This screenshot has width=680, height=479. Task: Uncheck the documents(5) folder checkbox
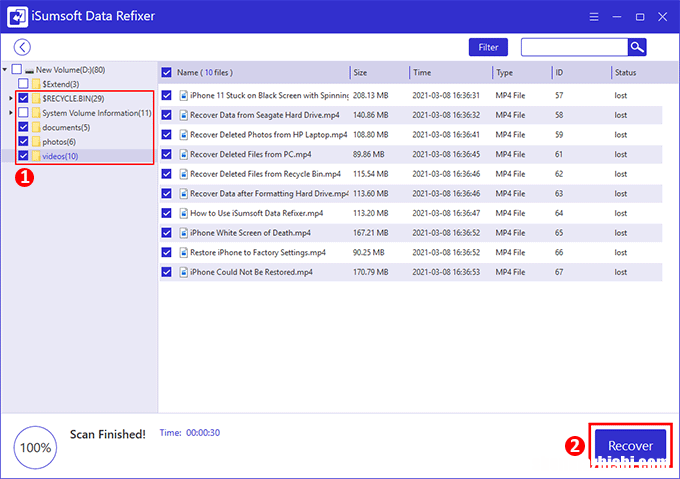[23, 128]
